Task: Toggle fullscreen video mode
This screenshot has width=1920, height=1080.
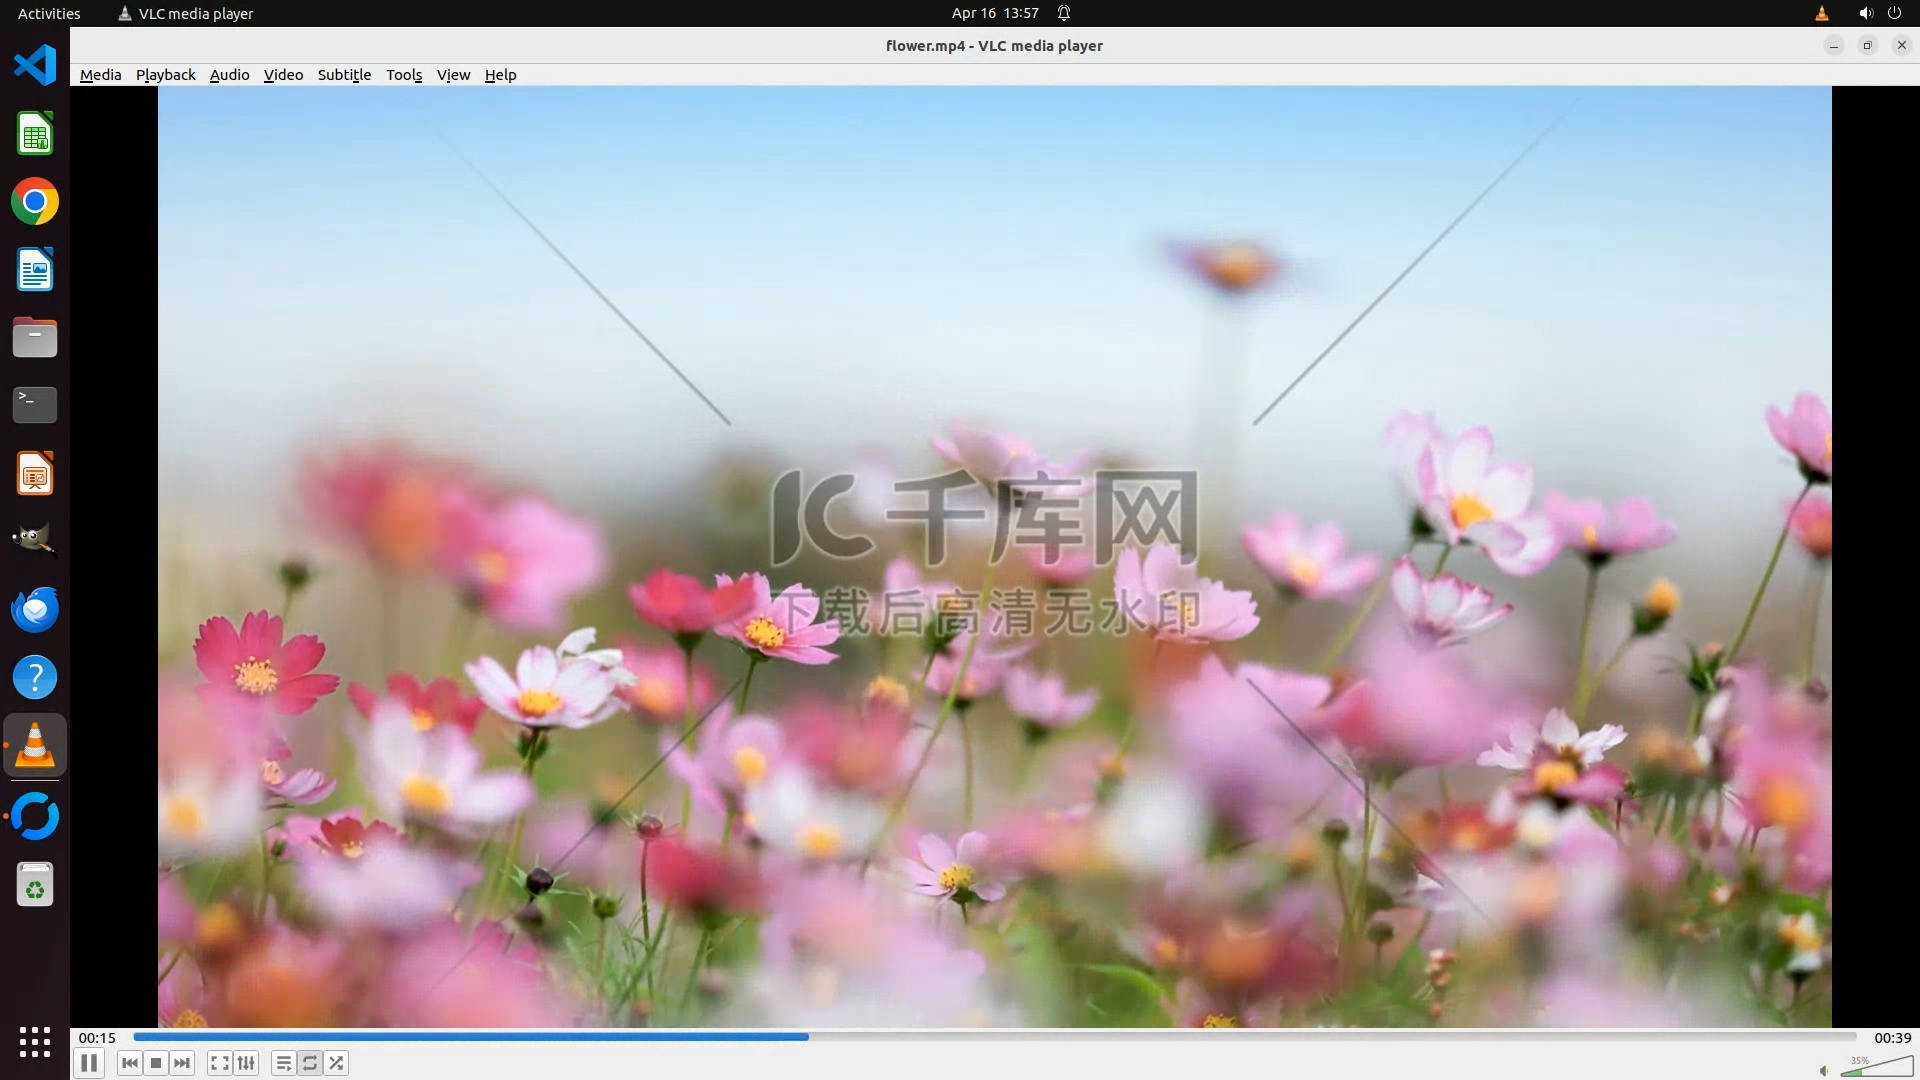Action: [x=220, y=1063]
